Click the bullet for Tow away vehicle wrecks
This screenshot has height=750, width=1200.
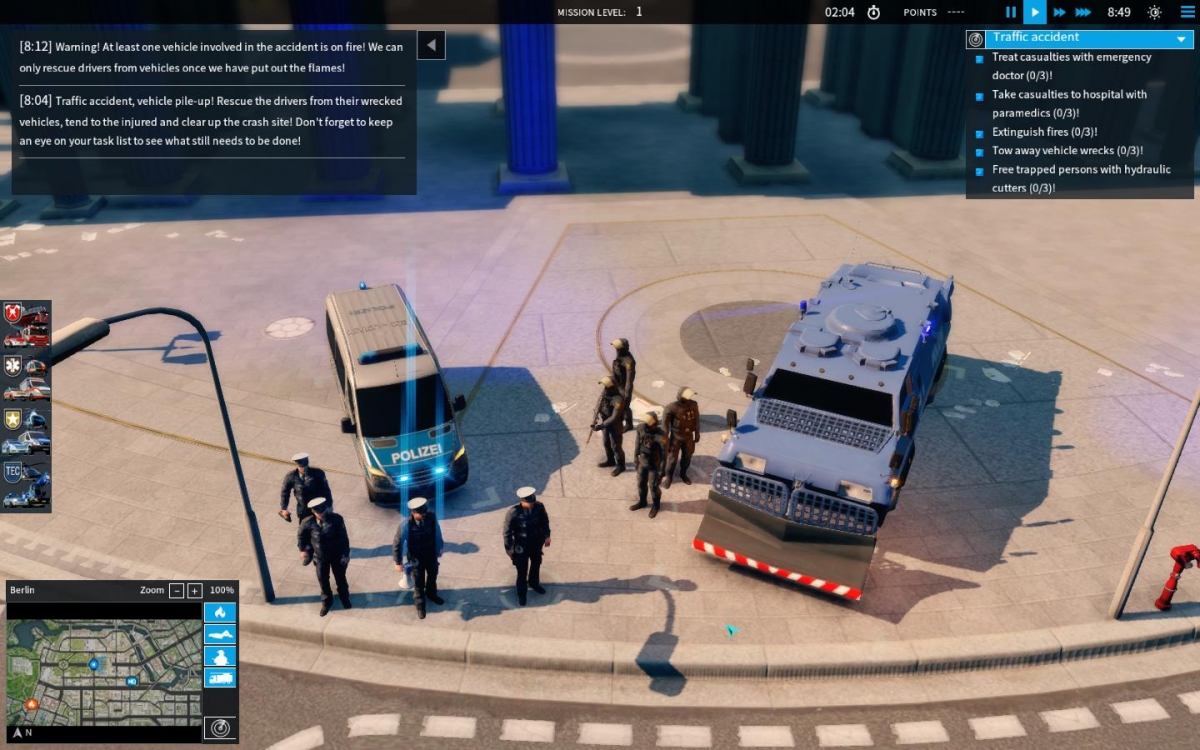(980, 152)
